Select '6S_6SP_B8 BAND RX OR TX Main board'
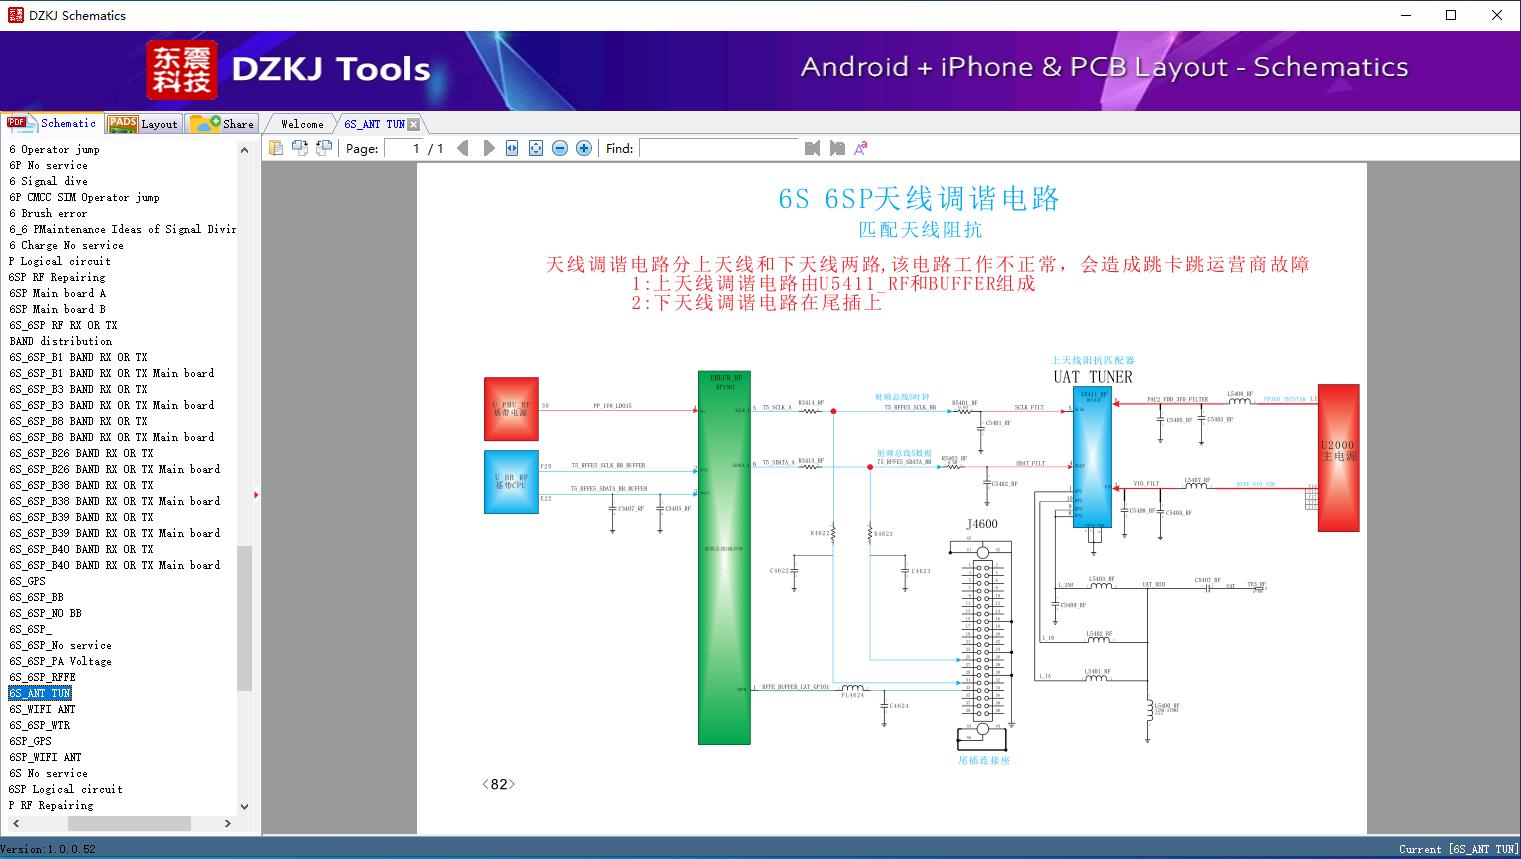The width and height of the screenshot is (1521, 859). [111, 437]
